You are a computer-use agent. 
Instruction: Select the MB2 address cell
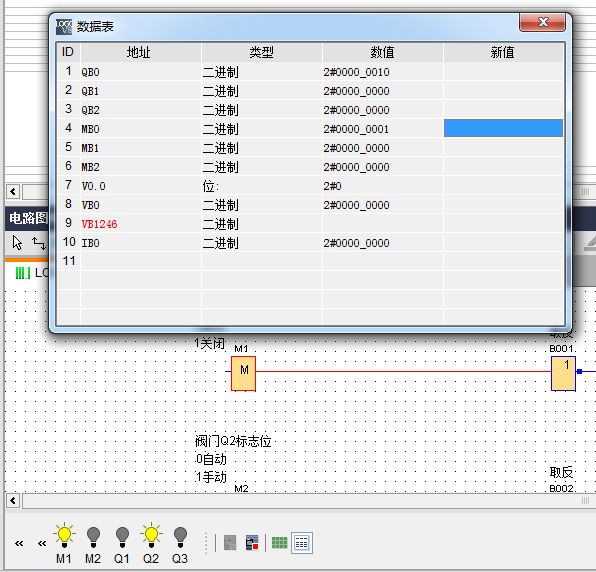click(141, 166)
